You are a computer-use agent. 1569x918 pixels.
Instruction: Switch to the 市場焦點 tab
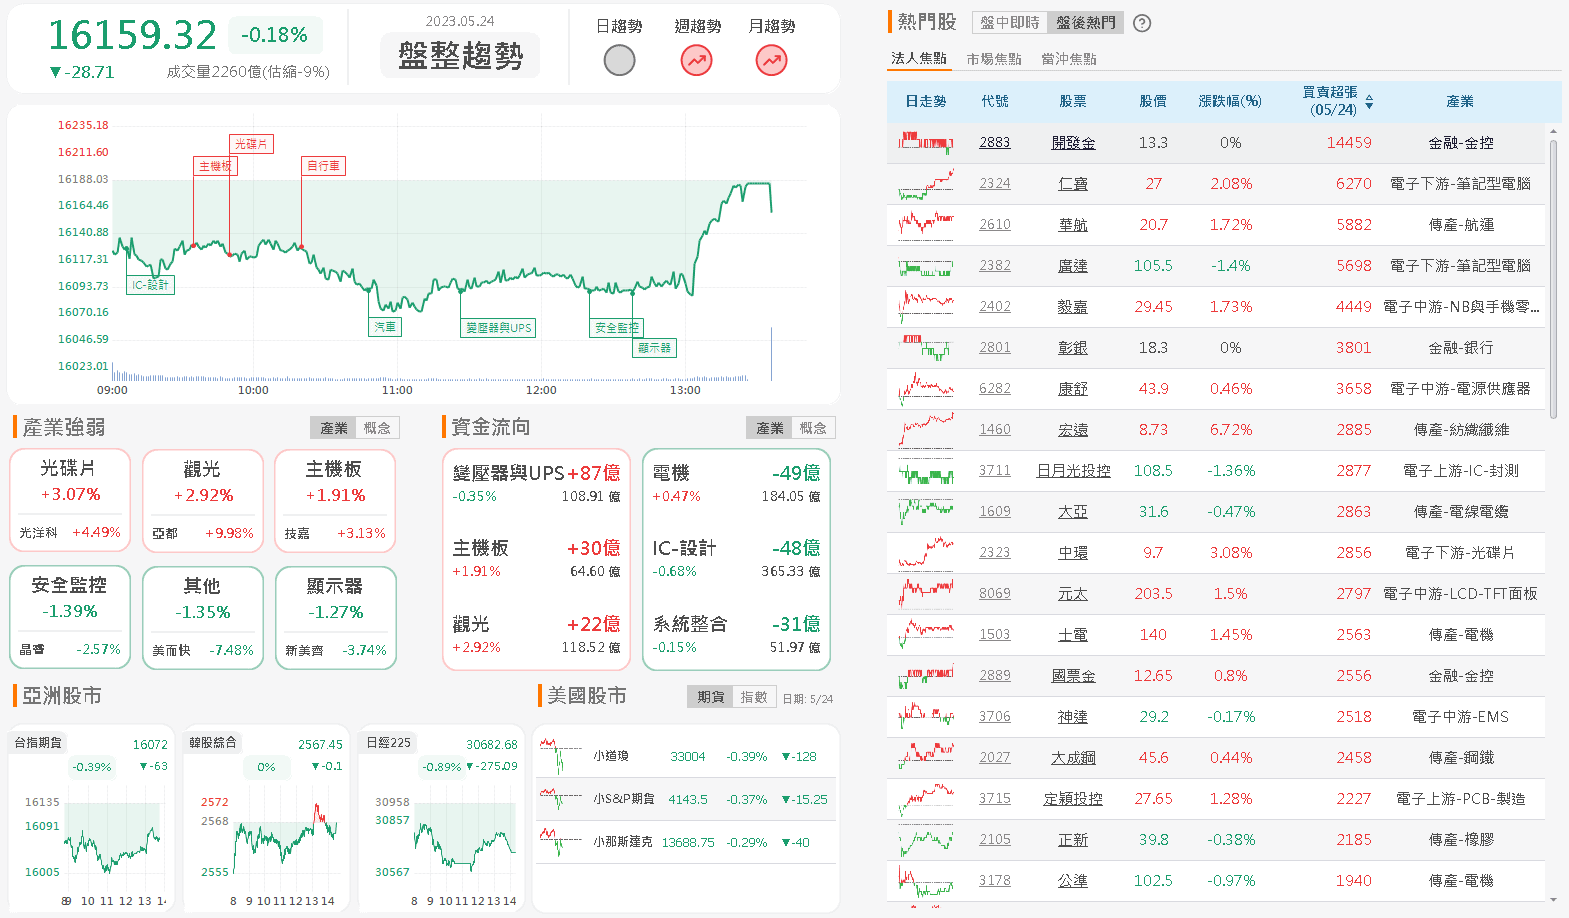click(x=993, y=59)
